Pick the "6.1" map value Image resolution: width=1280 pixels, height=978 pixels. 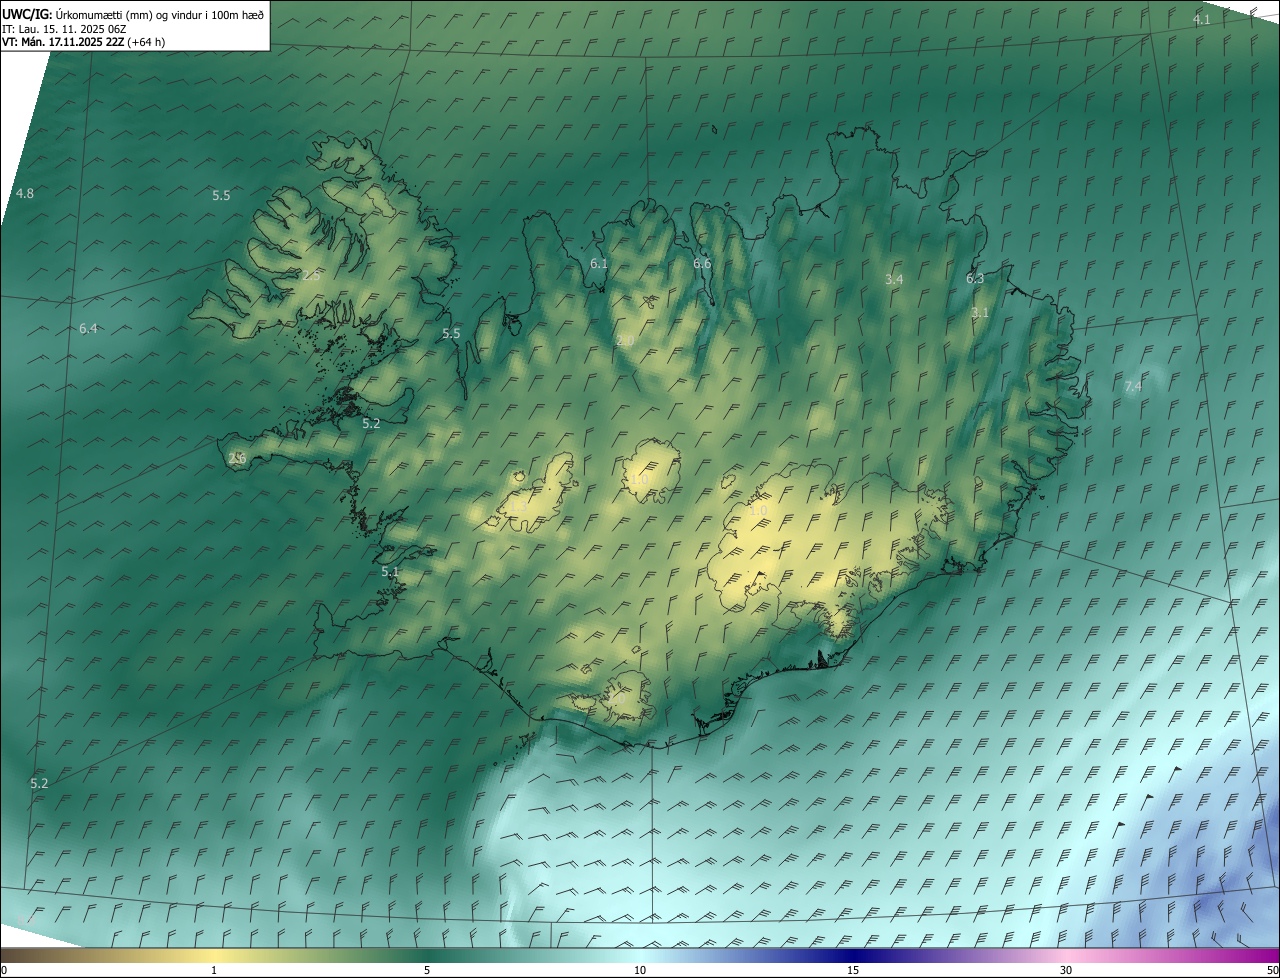tap(599, 264)
